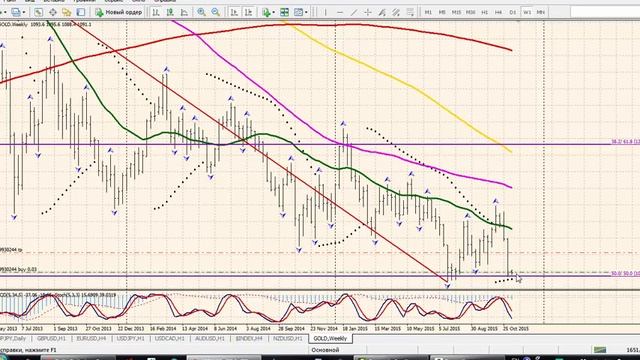This screenshot has height=360, width=640.
Task: Click the 1 Sep 2013 date label
Action: pyautogui.click(x=65, y=328)
